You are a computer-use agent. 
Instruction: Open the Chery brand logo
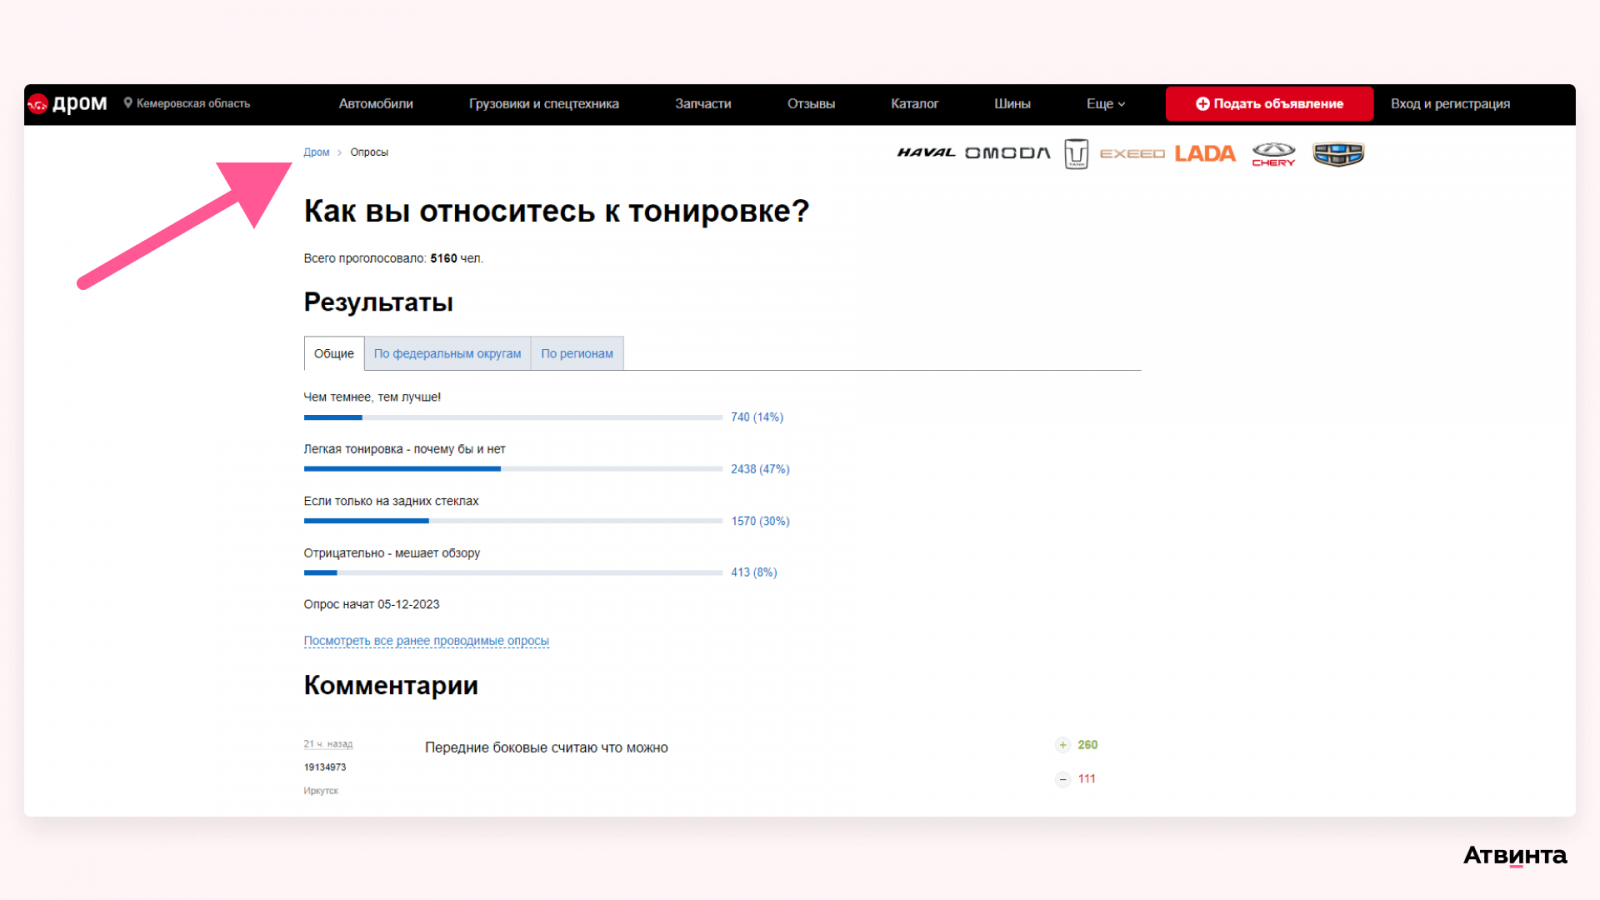1273,154
